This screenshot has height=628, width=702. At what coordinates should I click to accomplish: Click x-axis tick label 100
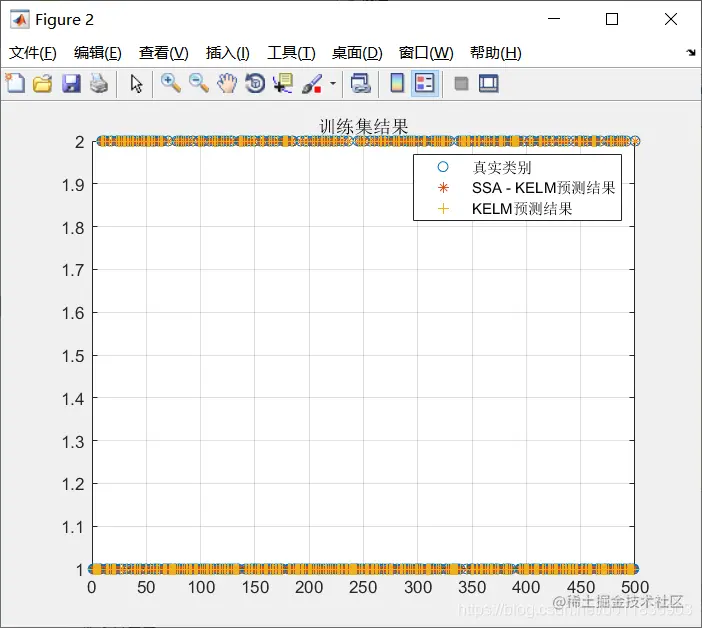pyautogui.click(x=201, y=587)
